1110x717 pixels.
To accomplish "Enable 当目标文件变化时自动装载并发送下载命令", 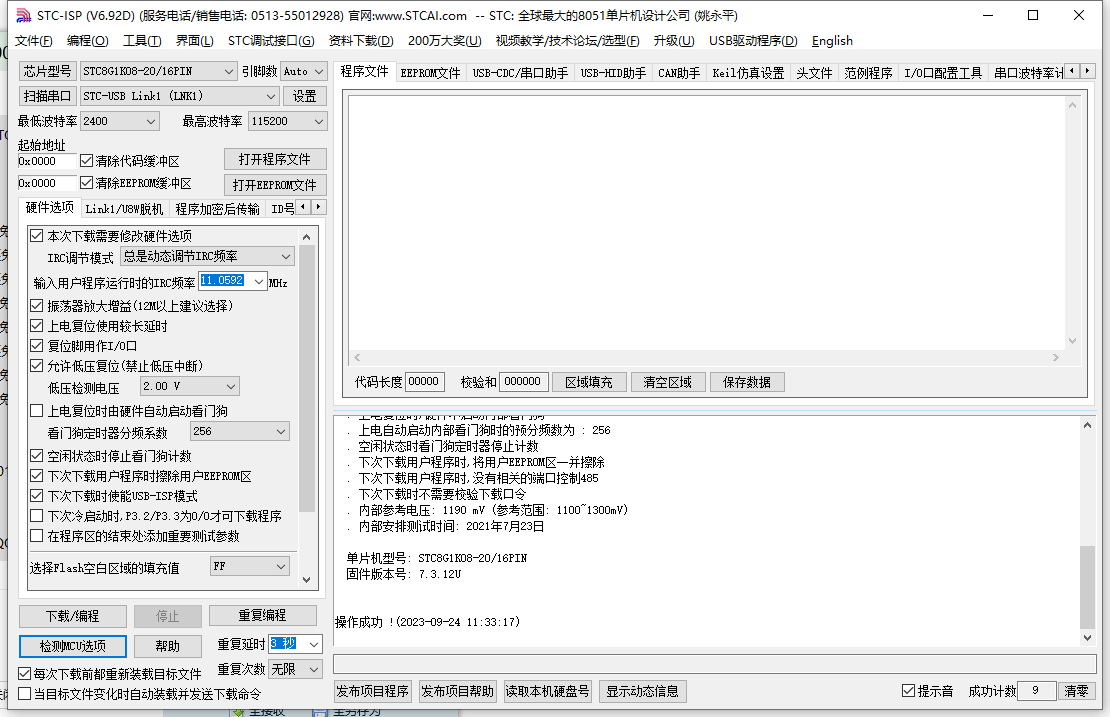I will click(x=25, y=694).
